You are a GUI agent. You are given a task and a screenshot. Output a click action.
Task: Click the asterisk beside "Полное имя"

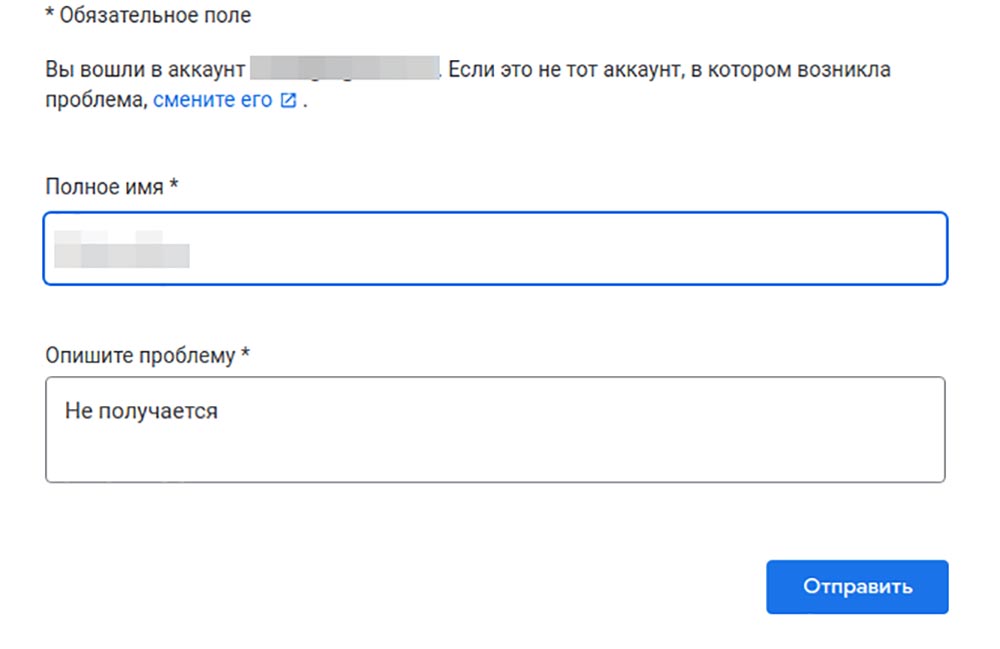174,185
